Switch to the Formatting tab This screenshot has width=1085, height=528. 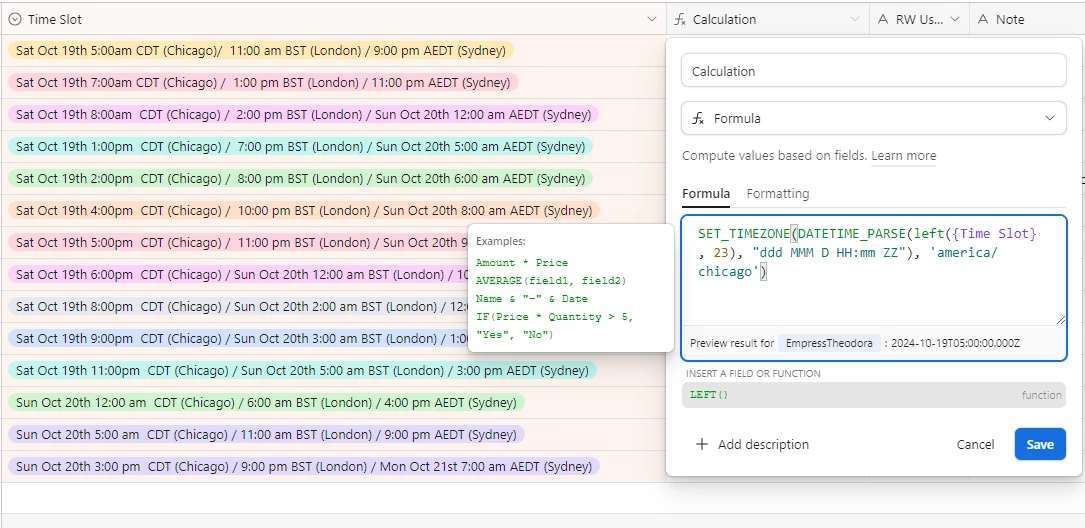click(778, 194)
